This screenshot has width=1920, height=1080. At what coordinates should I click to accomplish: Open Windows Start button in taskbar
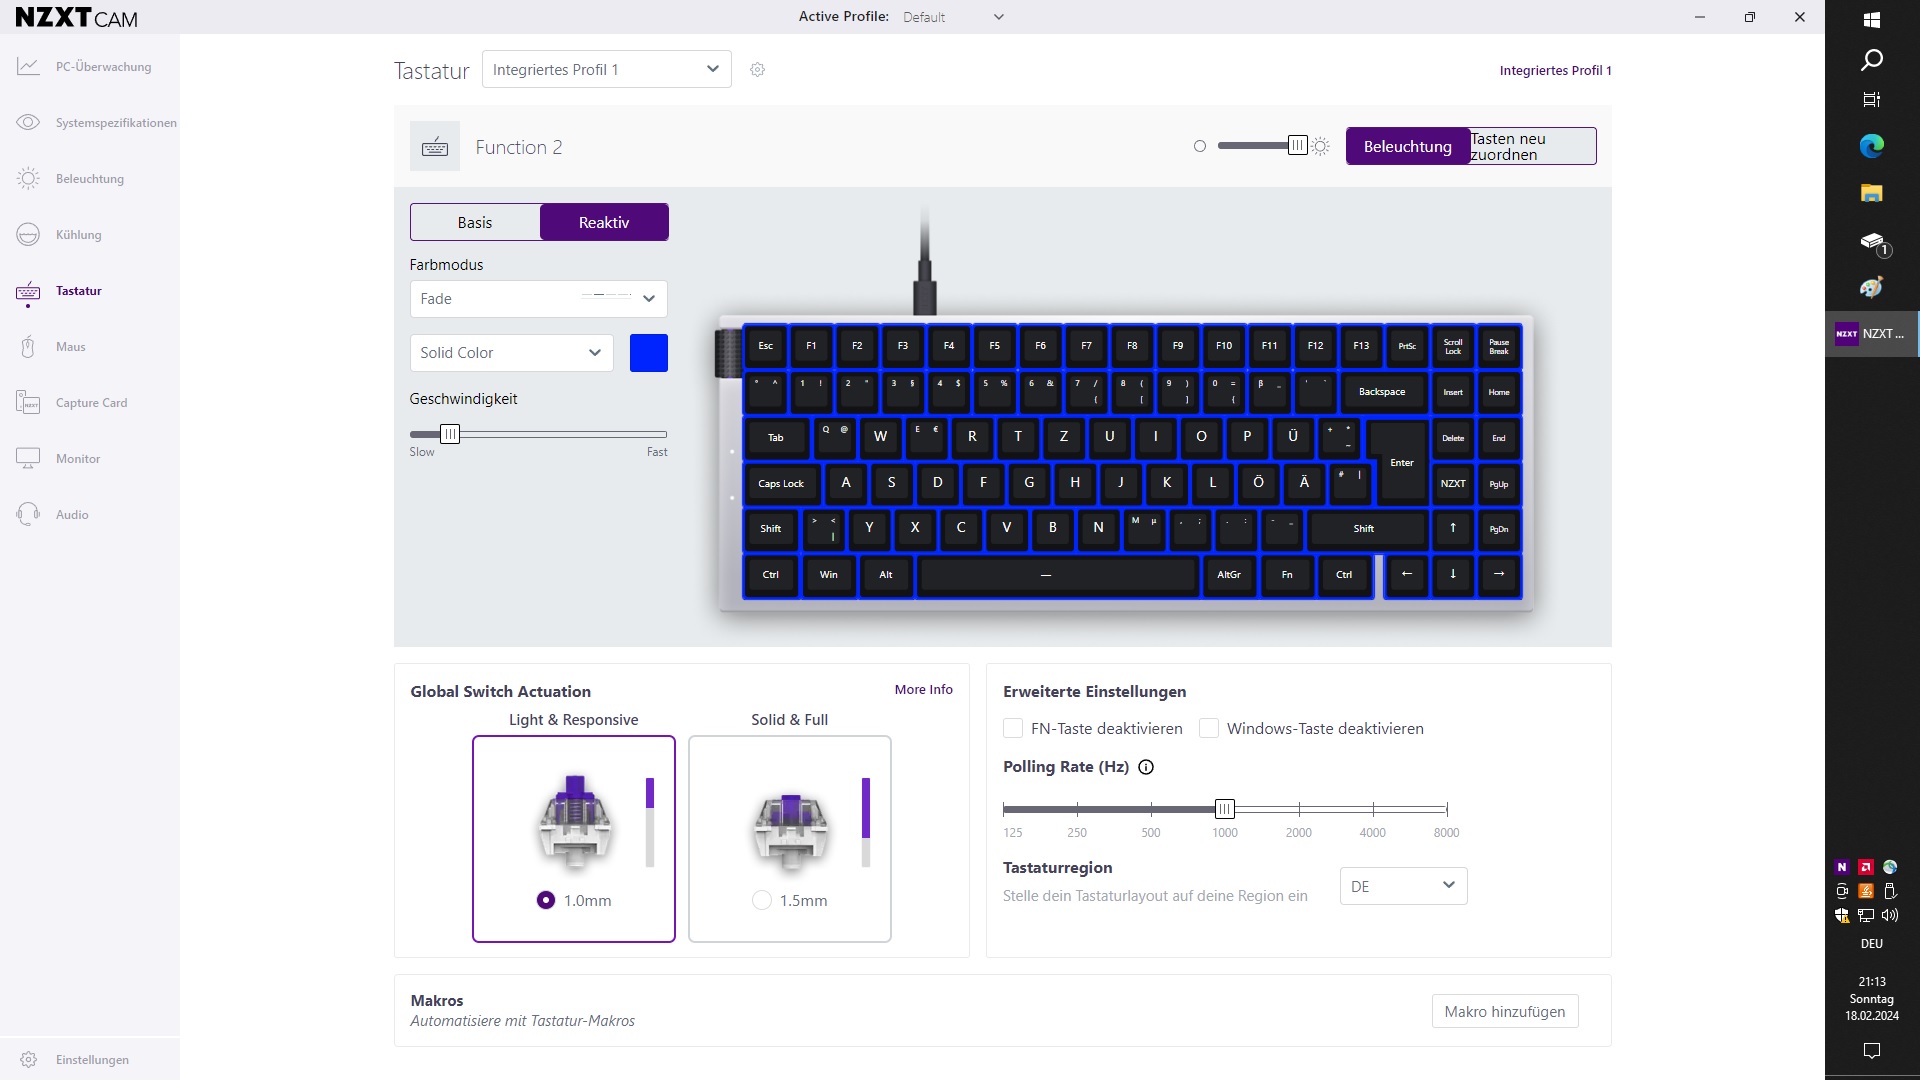coord(1872,19)
